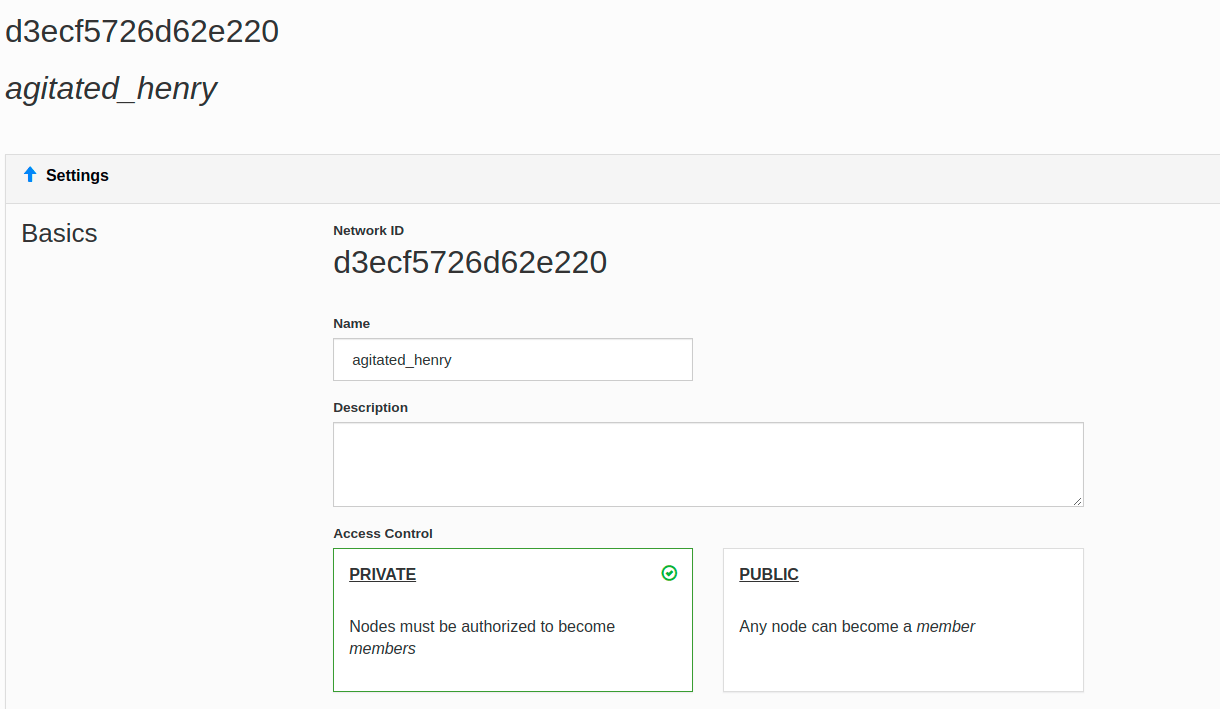Click the small Network ID label
Image resolution: width=1220 pixels, height=709 pixels.
click(x=368, y=231)
